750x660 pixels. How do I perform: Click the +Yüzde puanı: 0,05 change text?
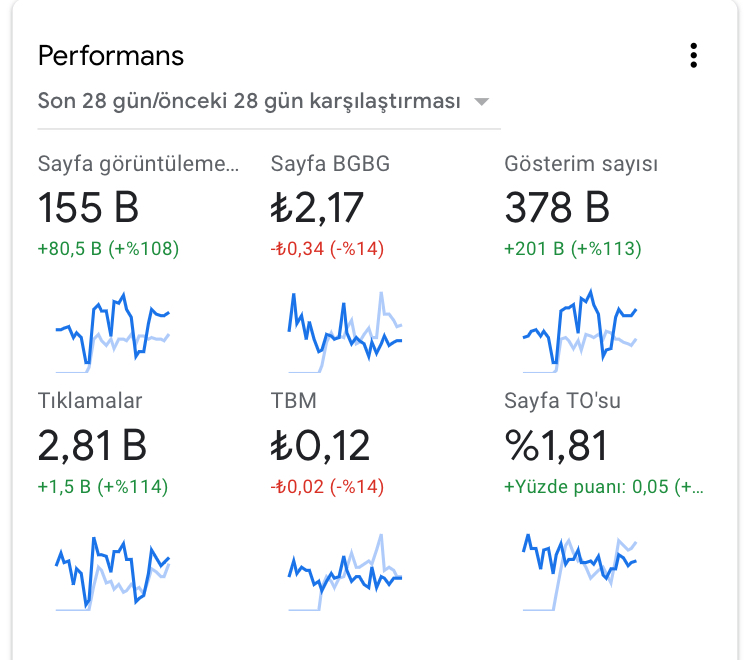coord(604,486)
